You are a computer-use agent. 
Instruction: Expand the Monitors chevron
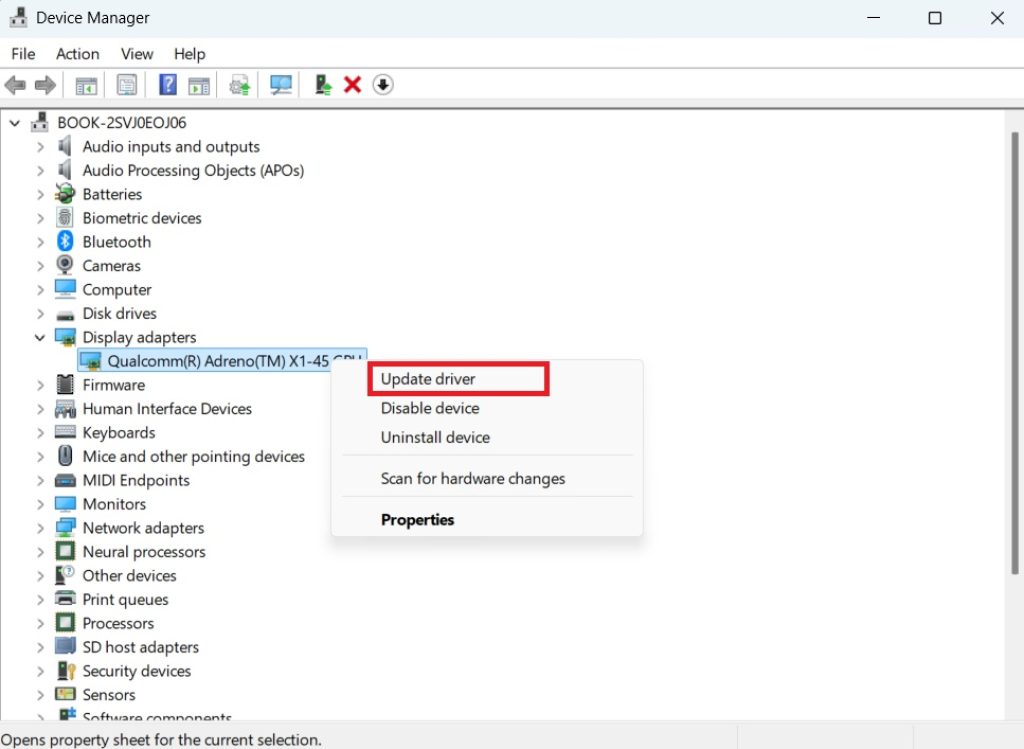40,504
